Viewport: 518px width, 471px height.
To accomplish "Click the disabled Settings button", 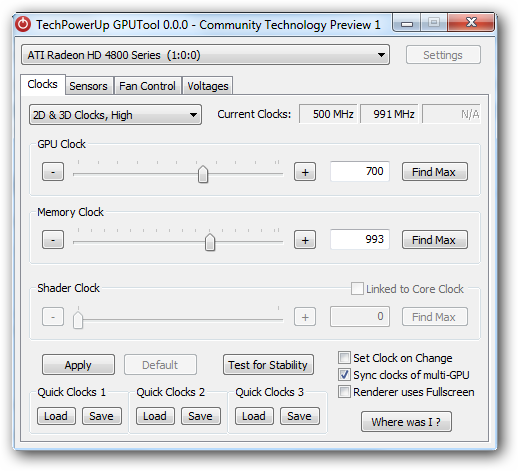I will (443, 55).
